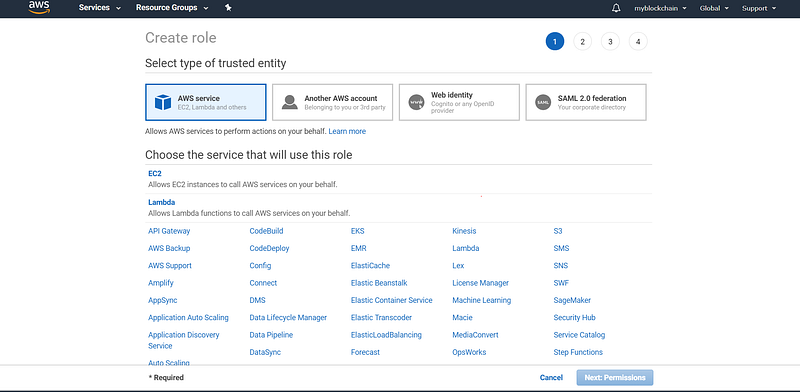Go to step 1 of wizard
This screenshot has height=392, width=800.
(x=555, y=41)
